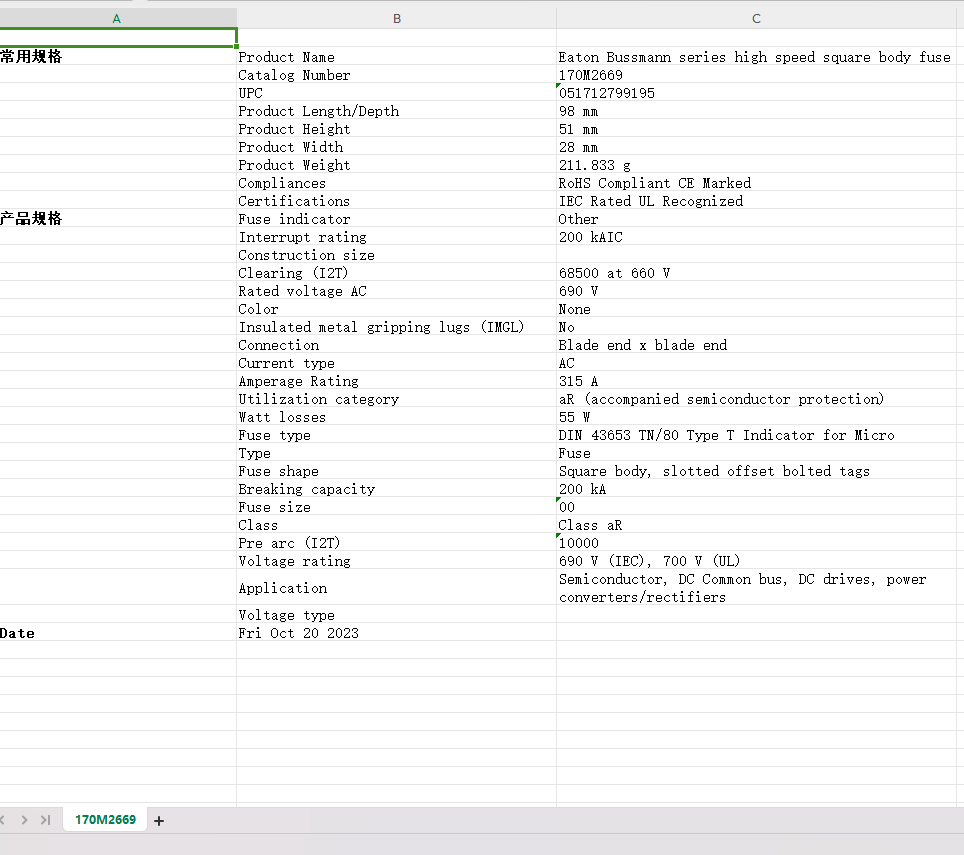Screen dimensions: 964x855
Task: Select value cell '68500 at 660 V'
Action: point(756,273)
